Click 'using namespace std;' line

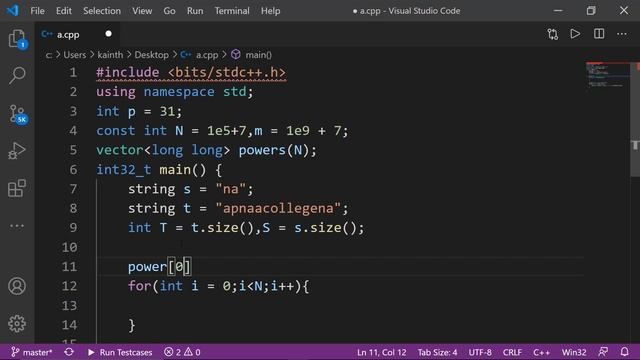(x=175, y=92)
